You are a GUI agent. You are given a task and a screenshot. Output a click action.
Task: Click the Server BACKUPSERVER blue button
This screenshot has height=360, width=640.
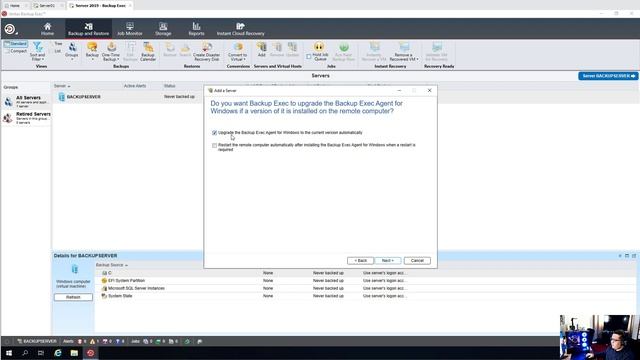coord(608,76)
